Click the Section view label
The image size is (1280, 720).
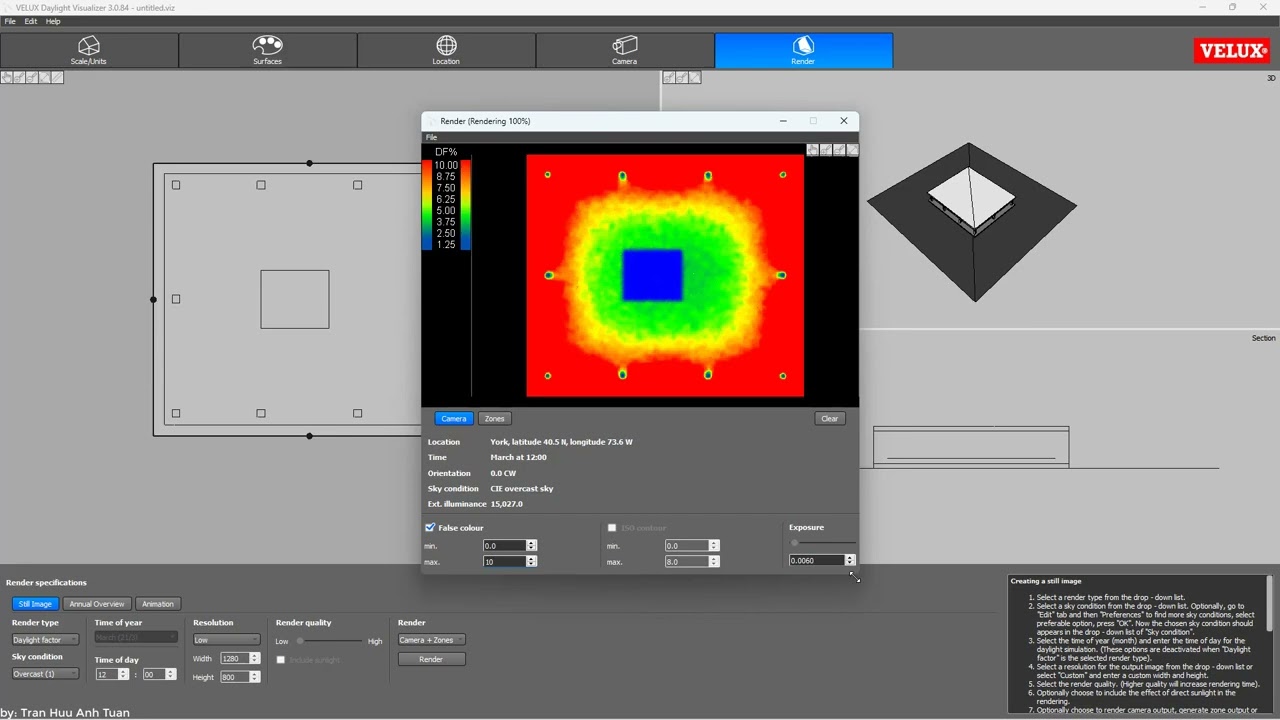(x=1263, y=338)
